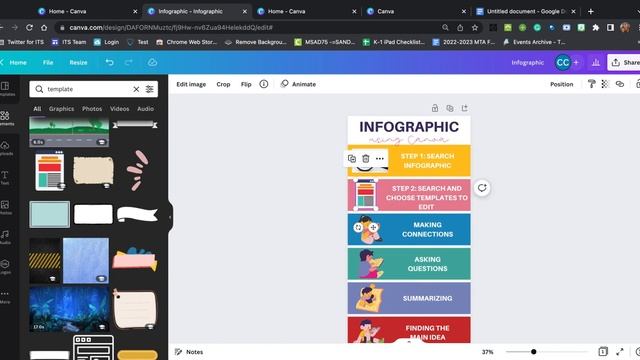Switch to the Graphics tab
The width and height of the screenshot is (640, 360).
click(x=61, y=109)
